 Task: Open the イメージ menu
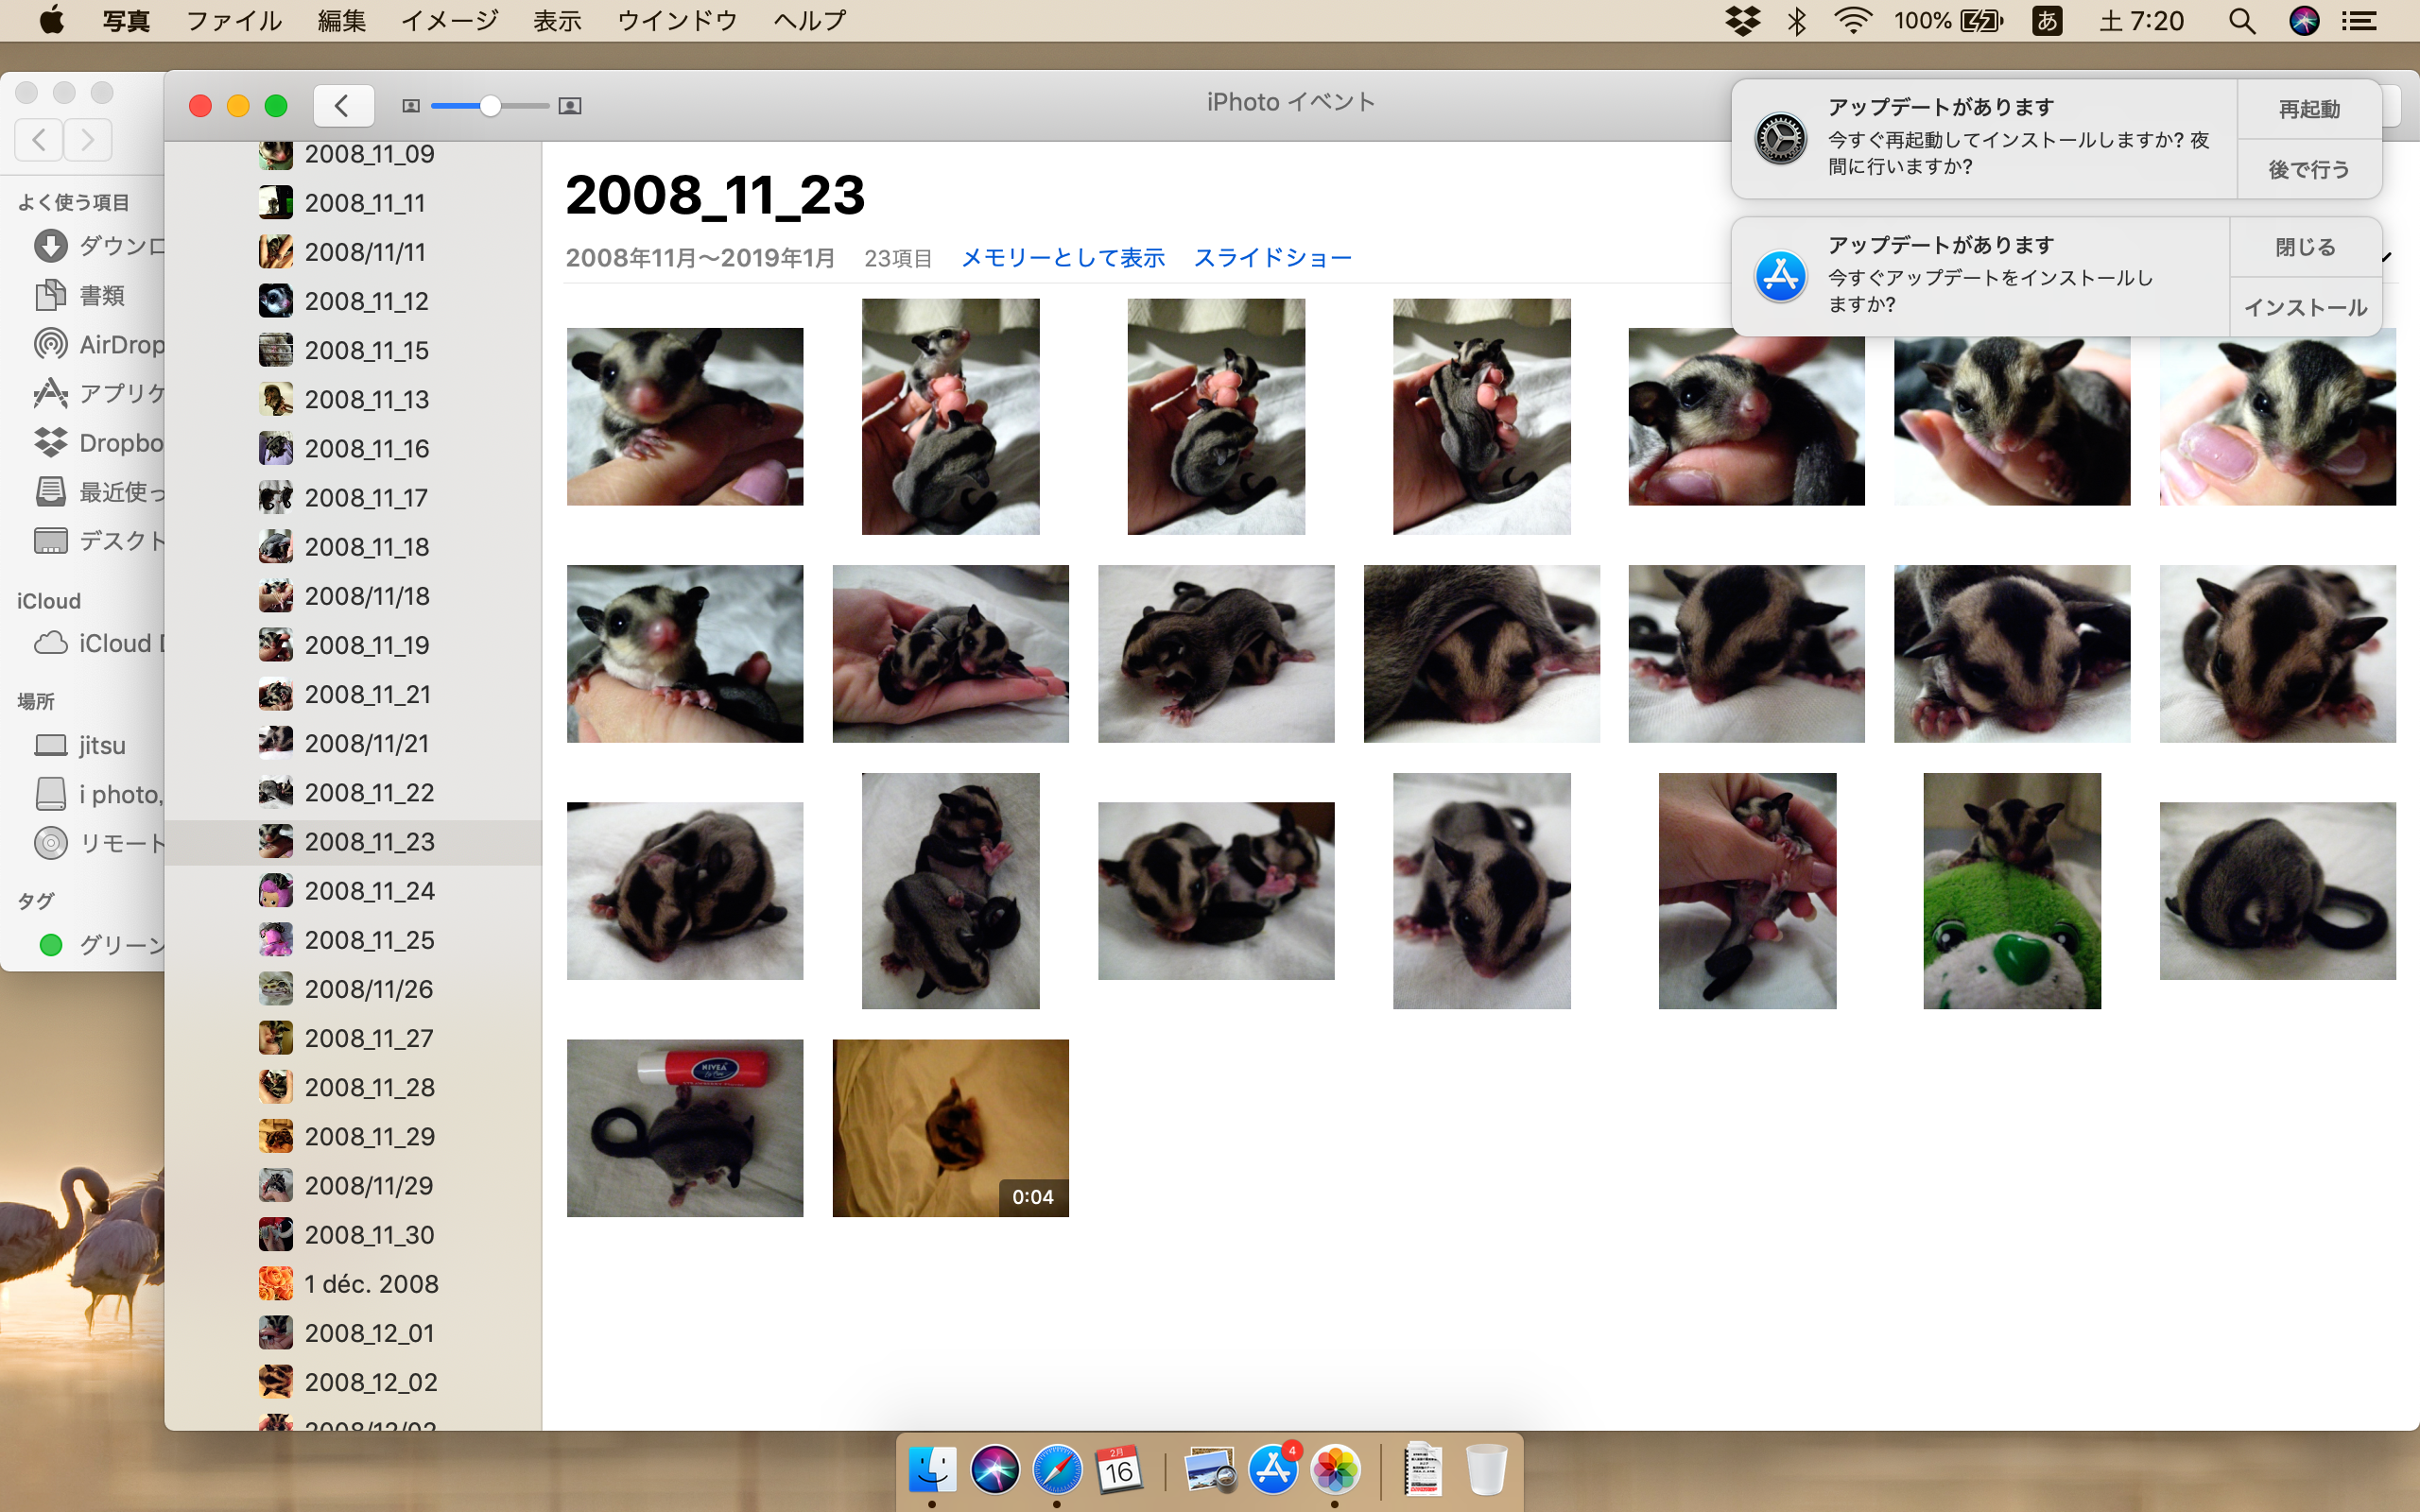(449, 21)
